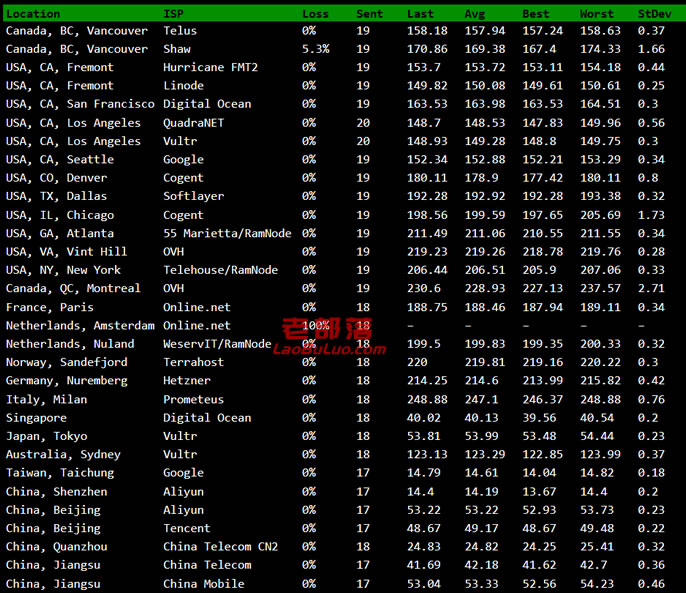Select the Hetzner ISP entry
Screen dimensions: 686x593
pos(187,381)
